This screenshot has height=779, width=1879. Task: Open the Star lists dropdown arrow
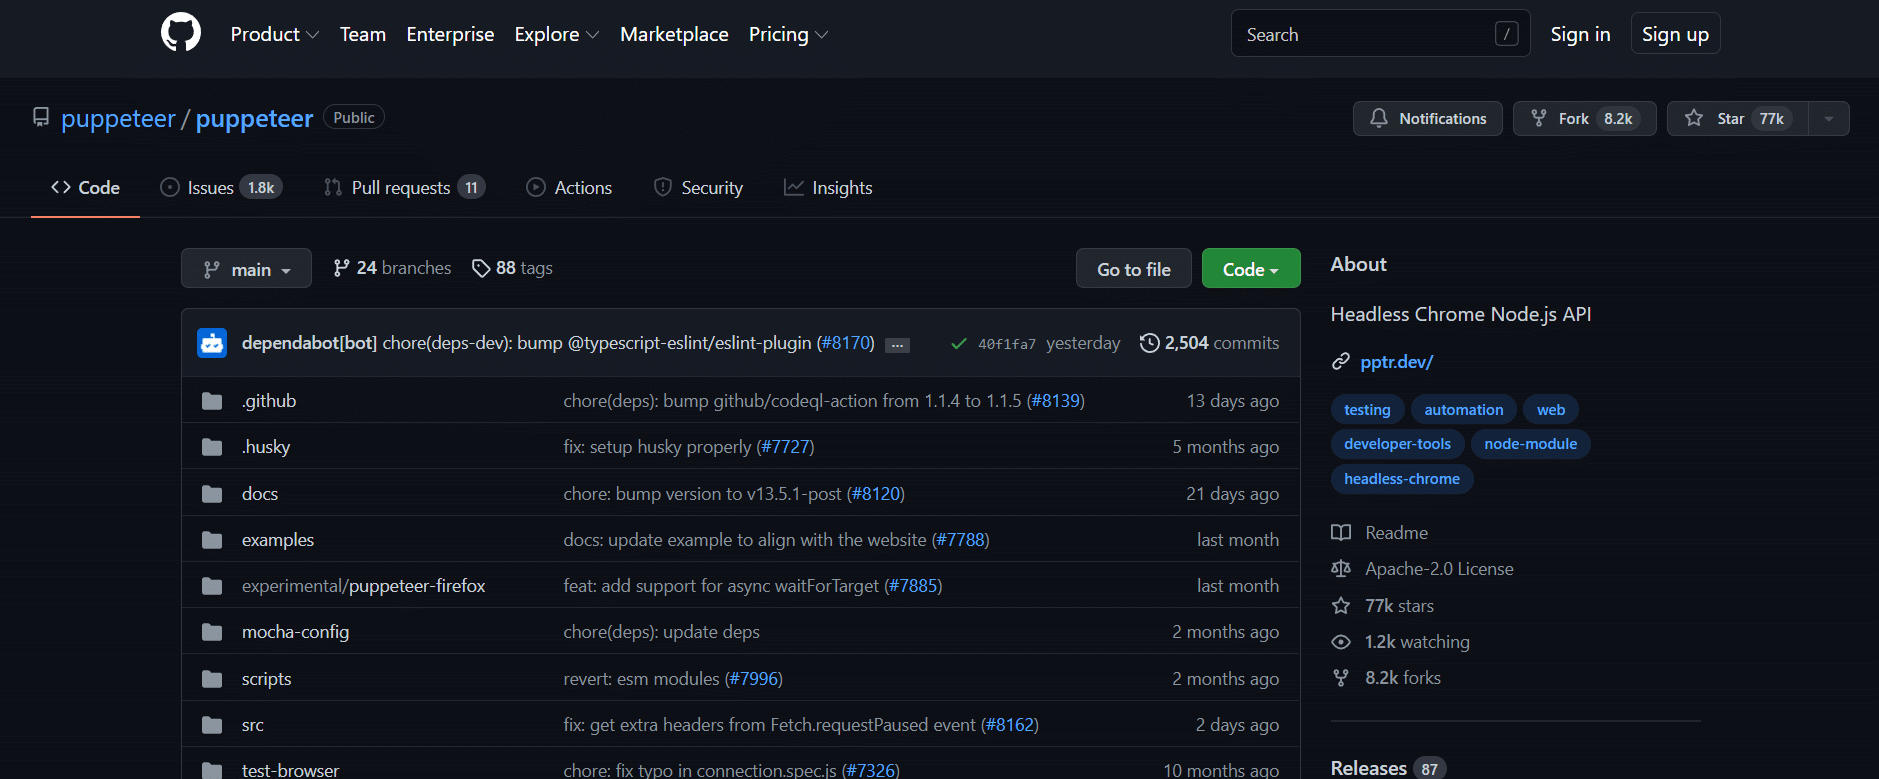pyautogui.click(x=1829, y=118)
